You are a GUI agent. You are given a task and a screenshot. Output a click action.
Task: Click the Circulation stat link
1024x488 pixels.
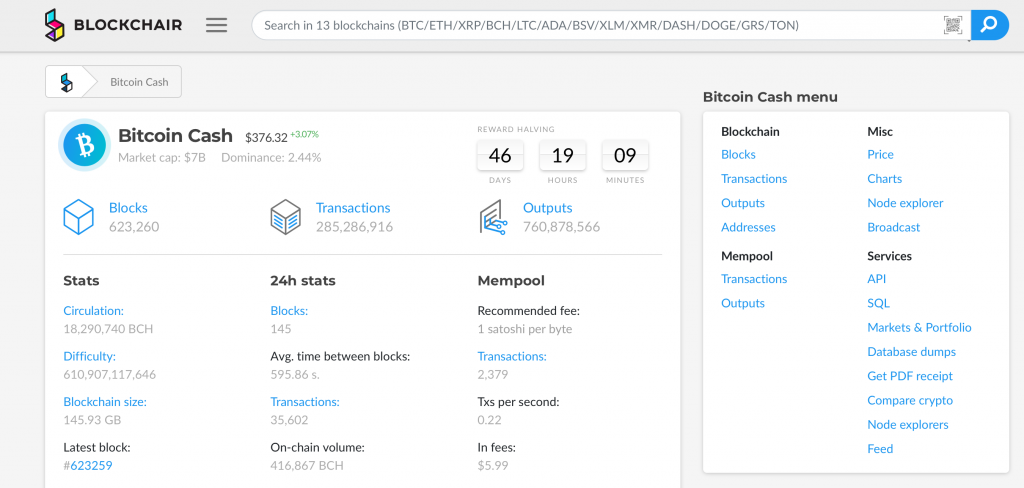[93, 311]
